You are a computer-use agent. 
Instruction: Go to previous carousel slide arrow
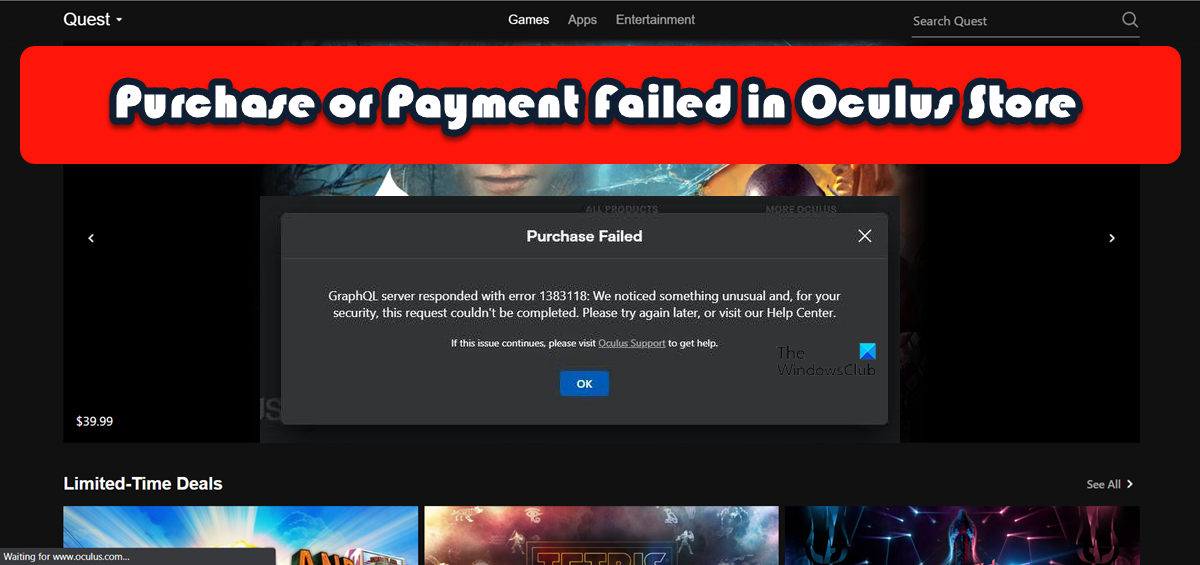click(x=91, y=238)
